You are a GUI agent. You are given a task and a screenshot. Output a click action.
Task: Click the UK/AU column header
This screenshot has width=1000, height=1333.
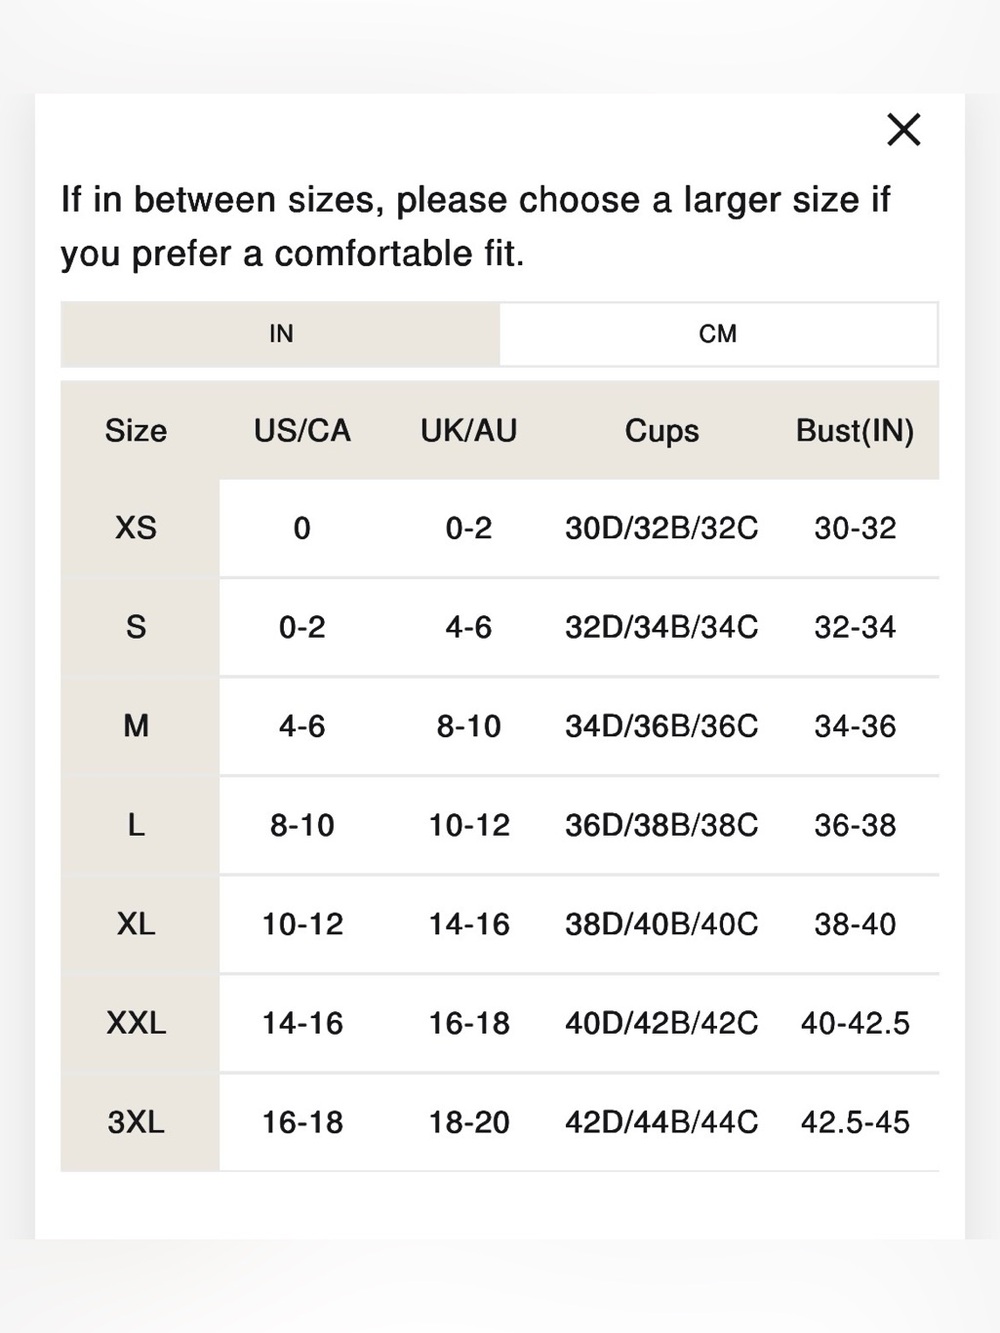point(469,431)
